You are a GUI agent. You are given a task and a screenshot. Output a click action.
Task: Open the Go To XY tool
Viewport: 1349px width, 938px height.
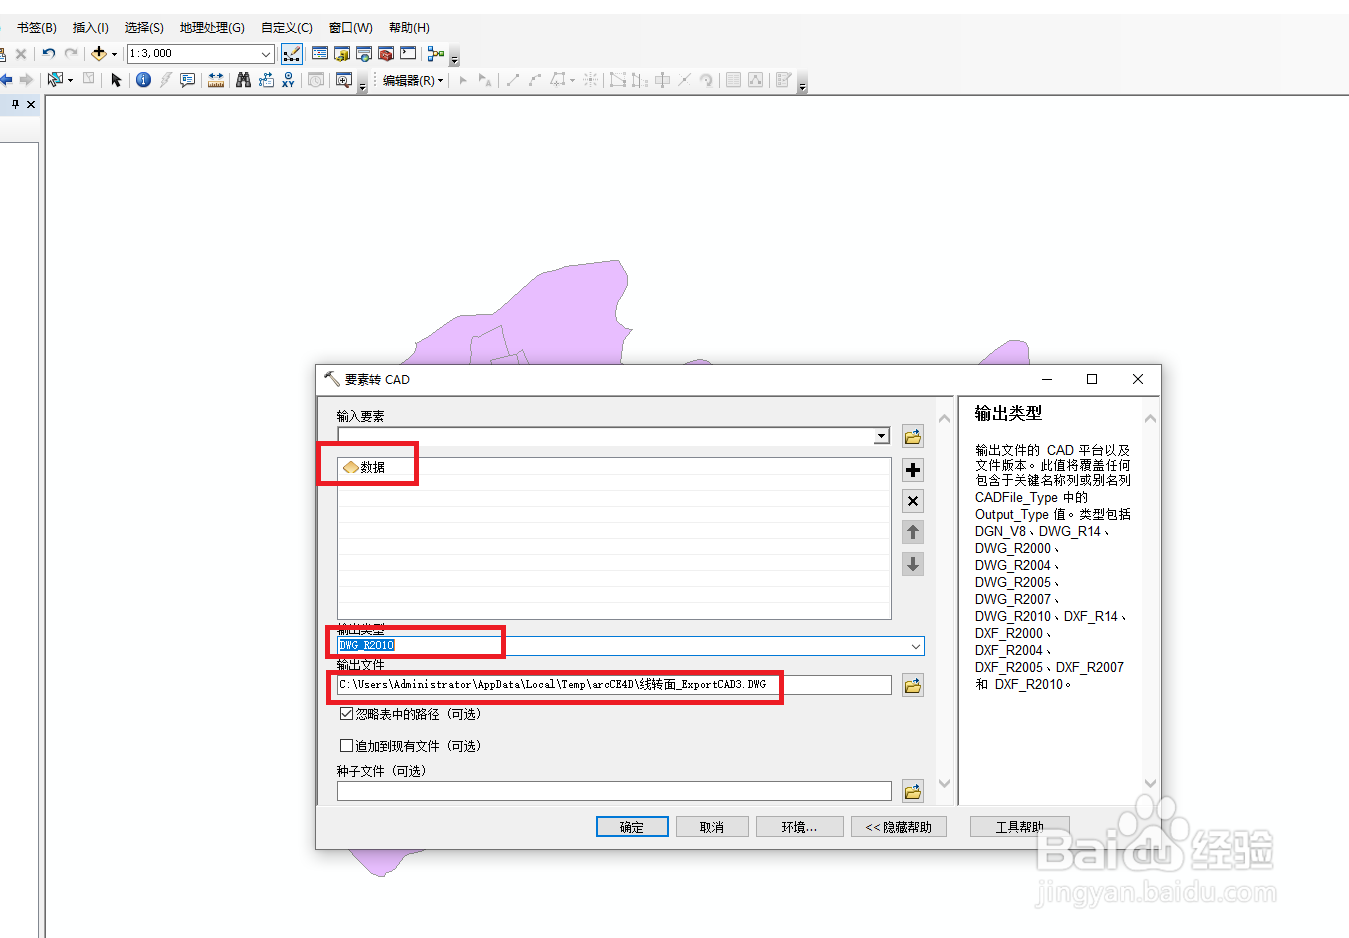(x=288, y=80)
